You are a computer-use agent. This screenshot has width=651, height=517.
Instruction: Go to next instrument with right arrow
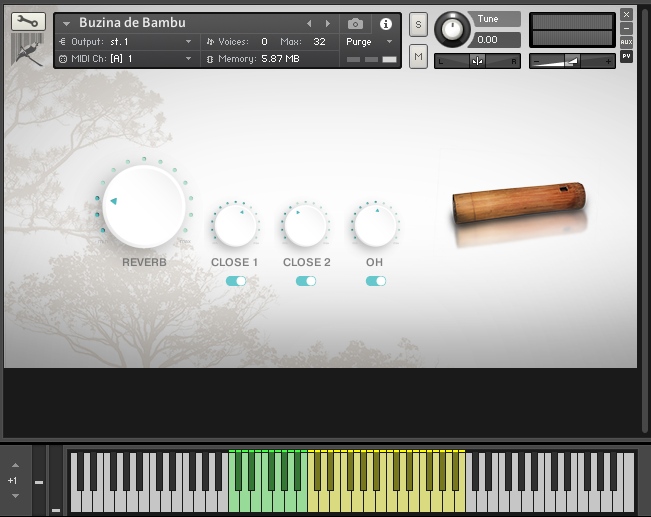pos(327,23)
